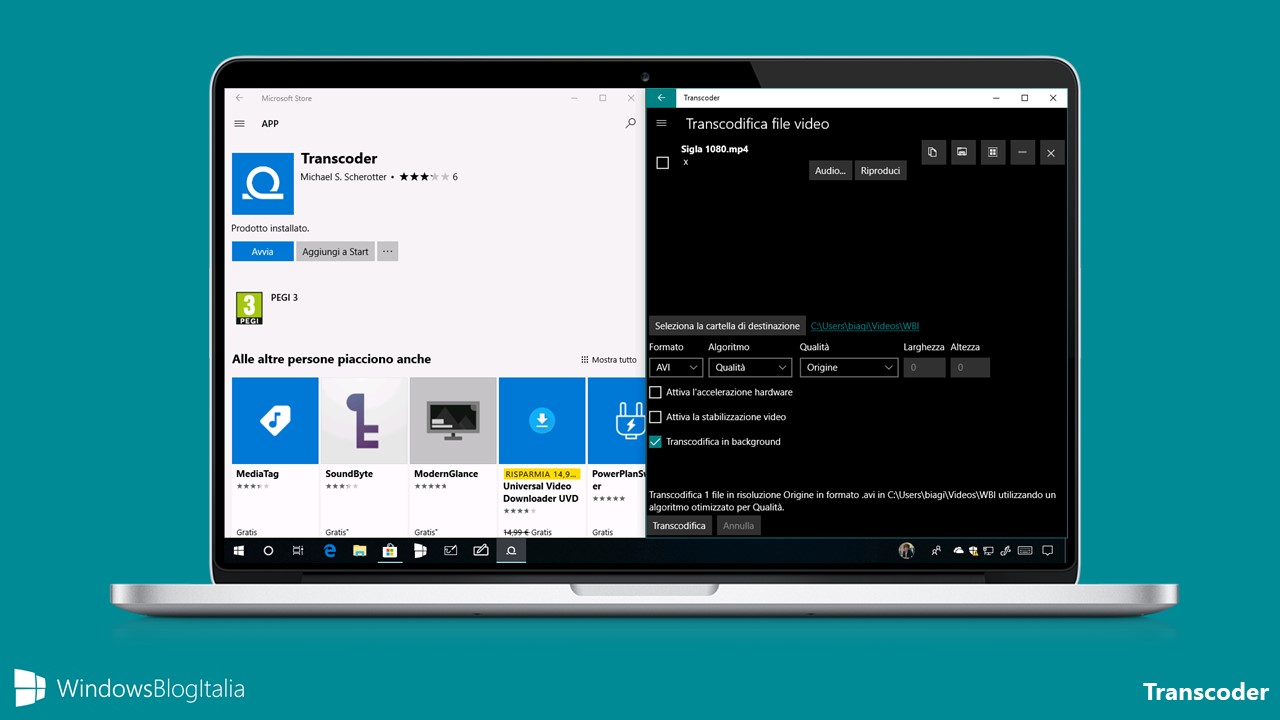
Task: Uncheck Transcodifica in background
Action: click(656, 441)
